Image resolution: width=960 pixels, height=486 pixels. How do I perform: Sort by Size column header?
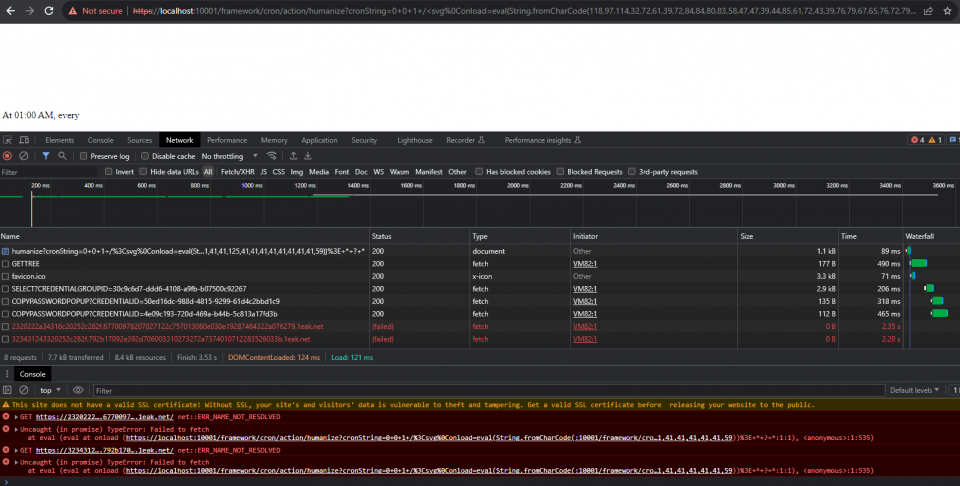[788, 236]
